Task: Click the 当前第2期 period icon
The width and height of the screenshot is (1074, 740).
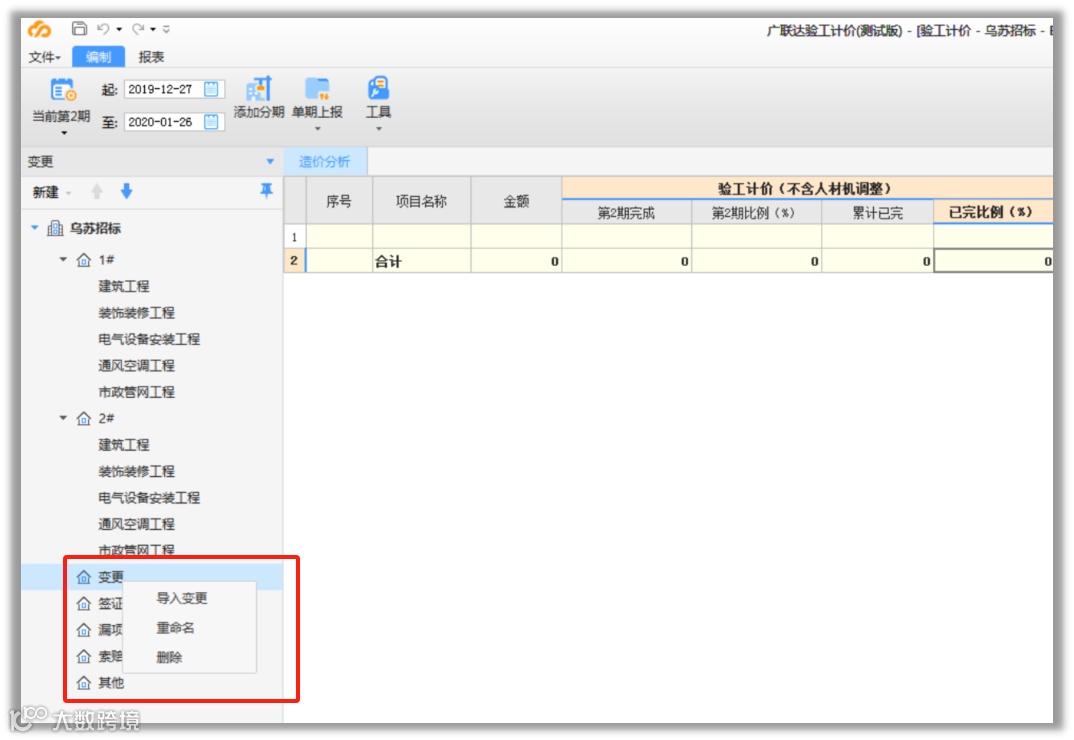Action: tap(62, 90)
